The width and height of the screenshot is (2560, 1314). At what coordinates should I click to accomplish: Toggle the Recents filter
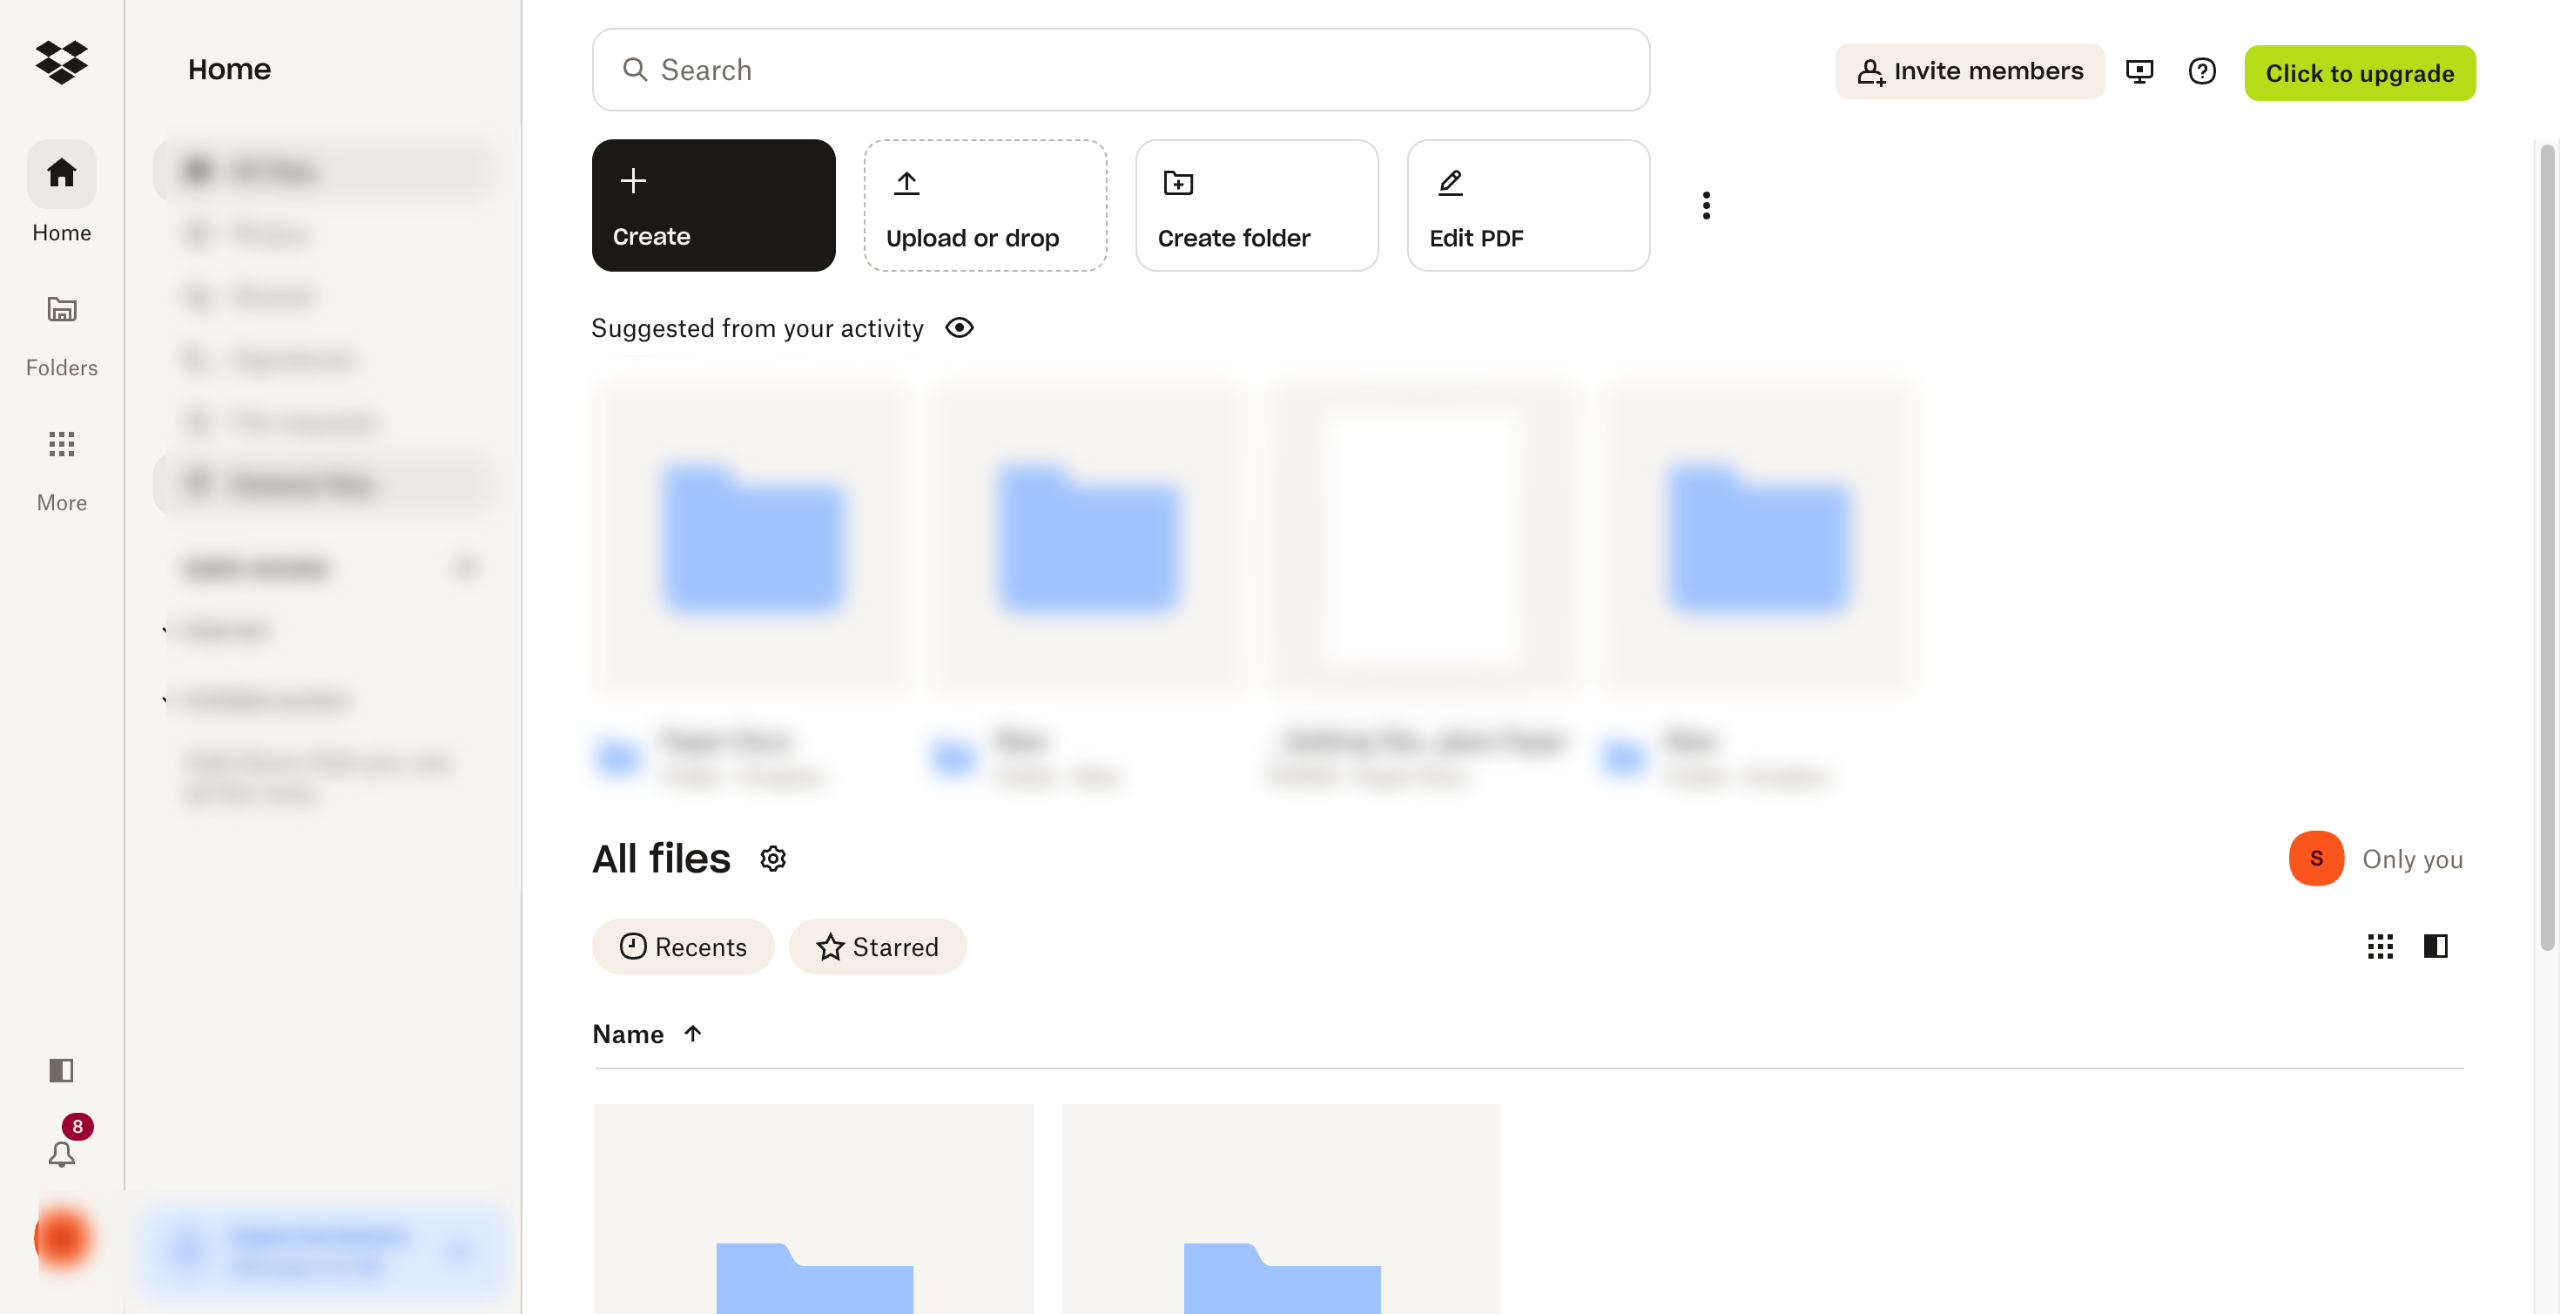pyautogui.click(x=683, y=946)
